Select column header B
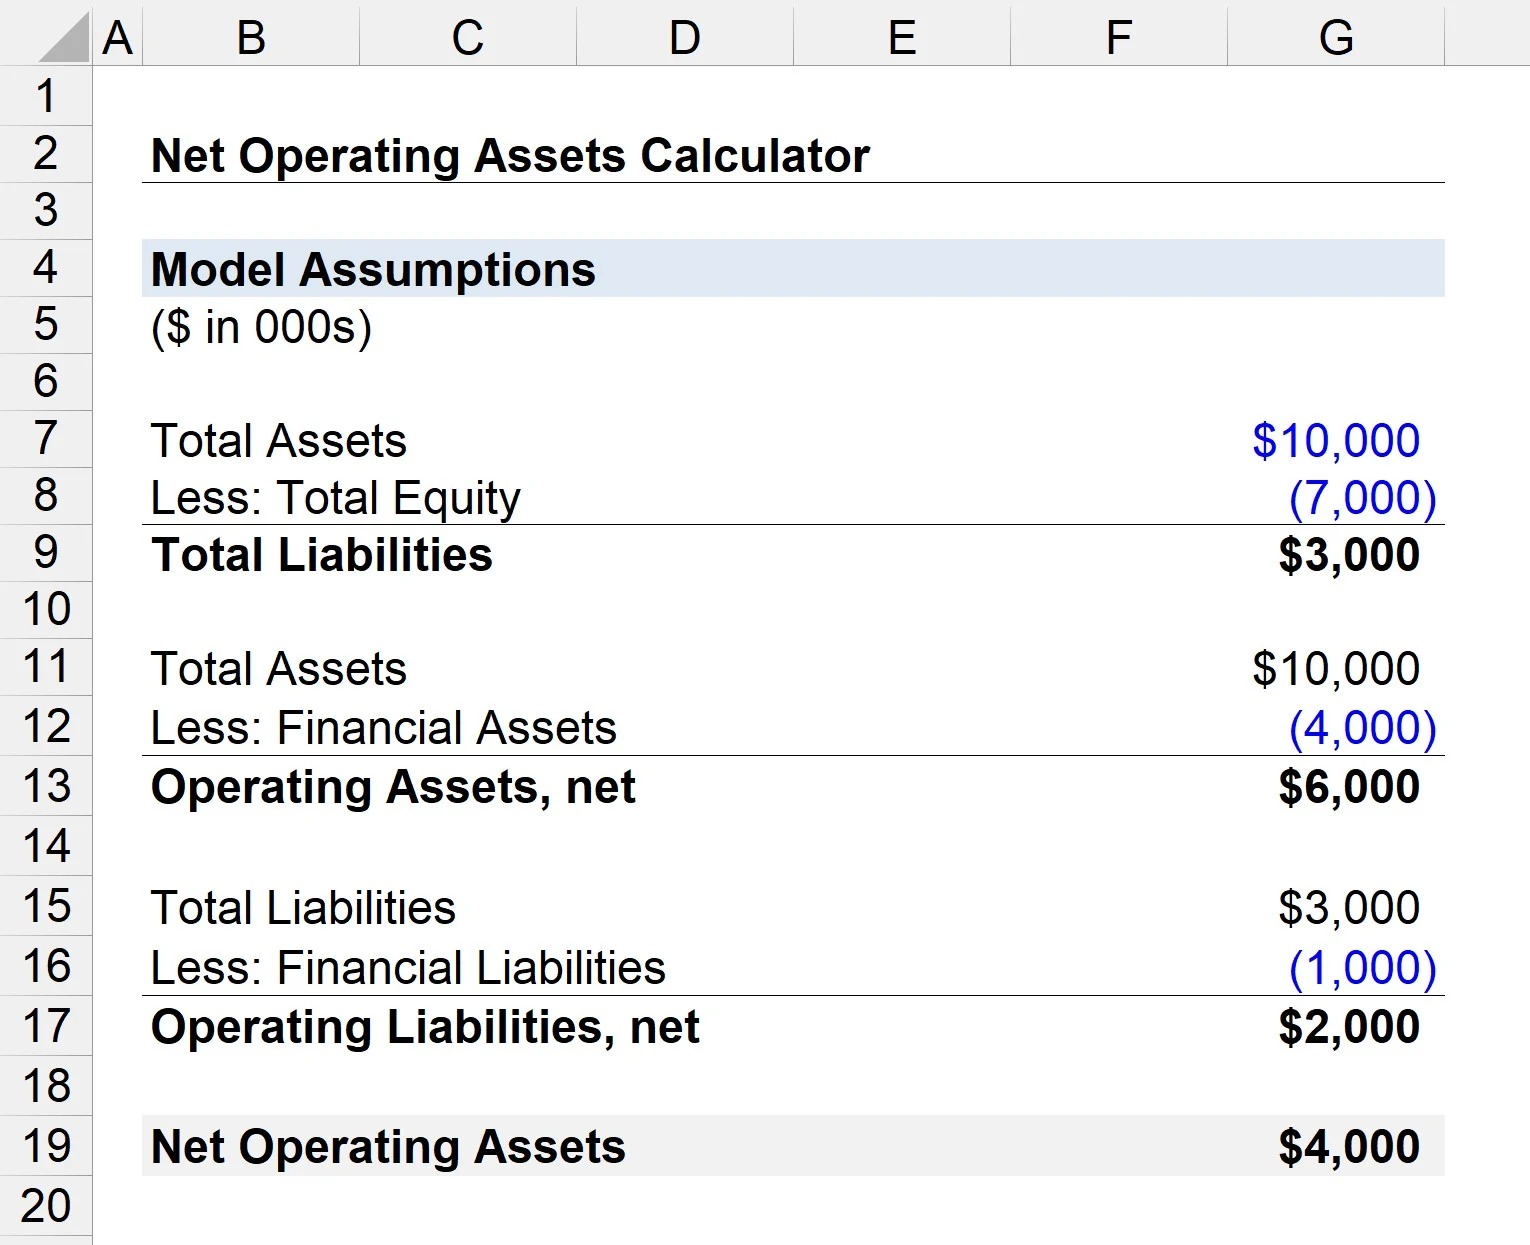Viewport: 1530px width, 1245px height. [x=248, y=38]
